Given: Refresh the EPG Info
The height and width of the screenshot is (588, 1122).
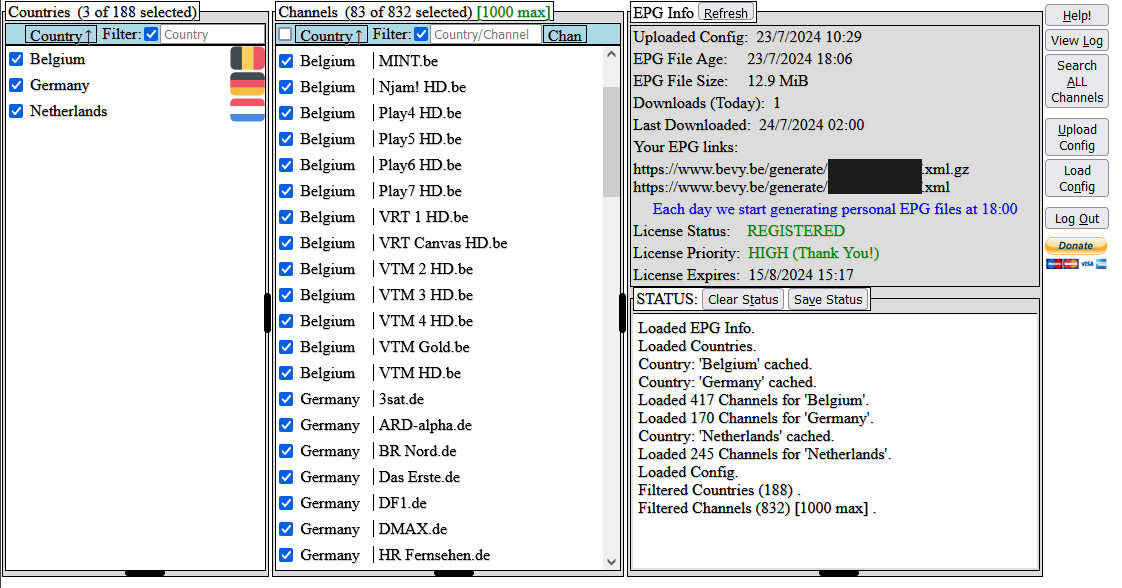Looking at the screenshot, I should coord(726,13).
